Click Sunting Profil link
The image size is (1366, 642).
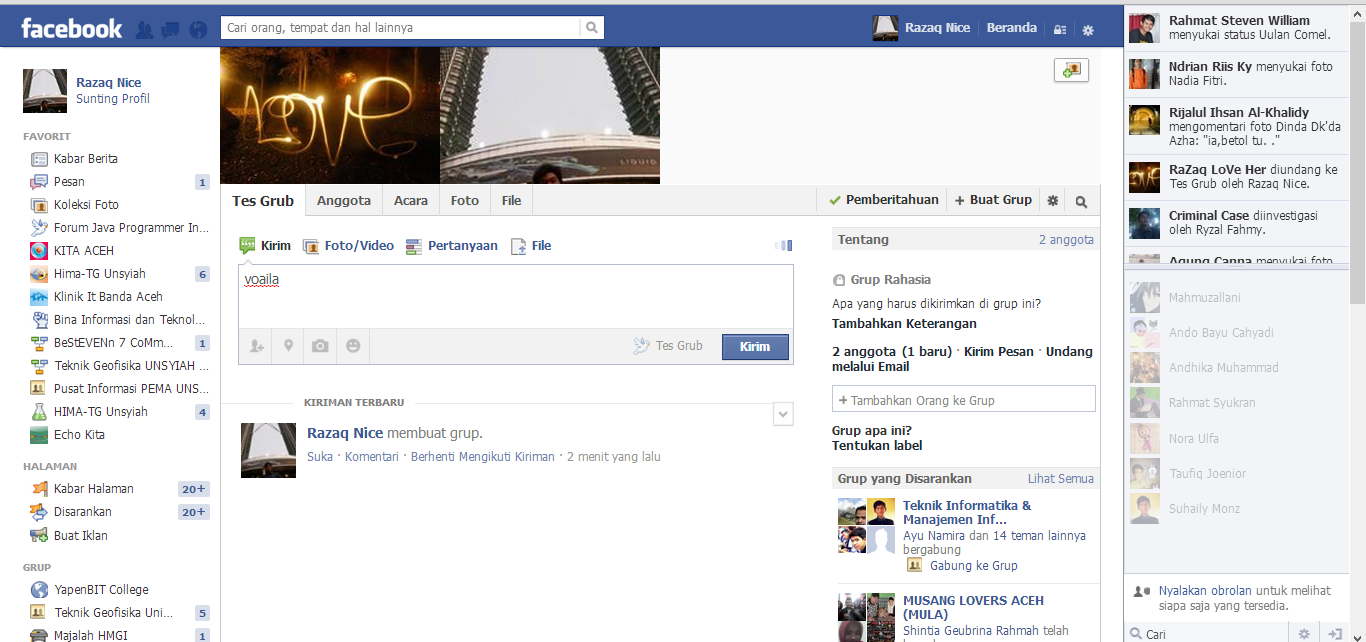coord(113,99)
